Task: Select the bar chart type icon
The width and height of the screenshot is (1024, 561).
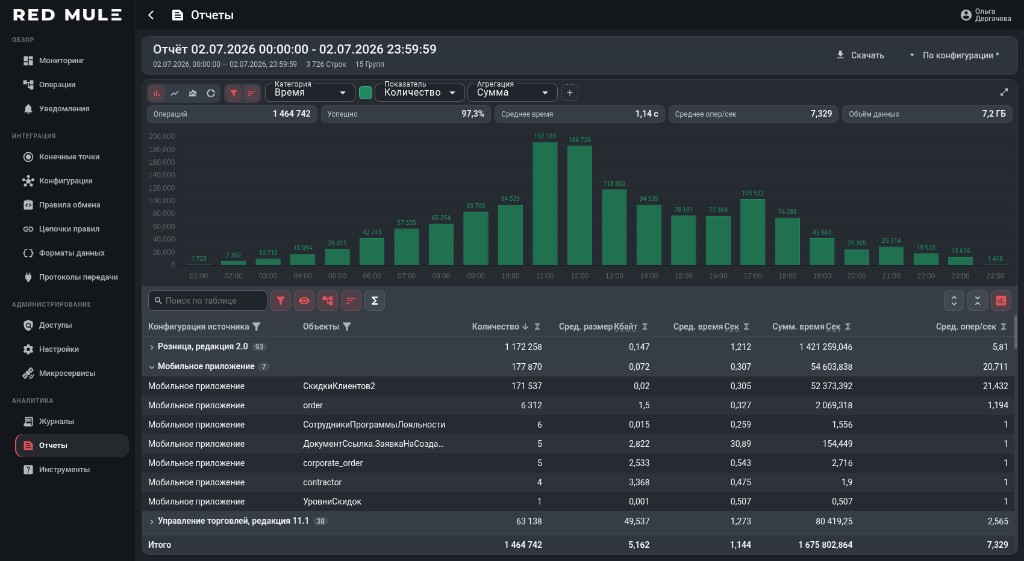Action: coord(157,93)
